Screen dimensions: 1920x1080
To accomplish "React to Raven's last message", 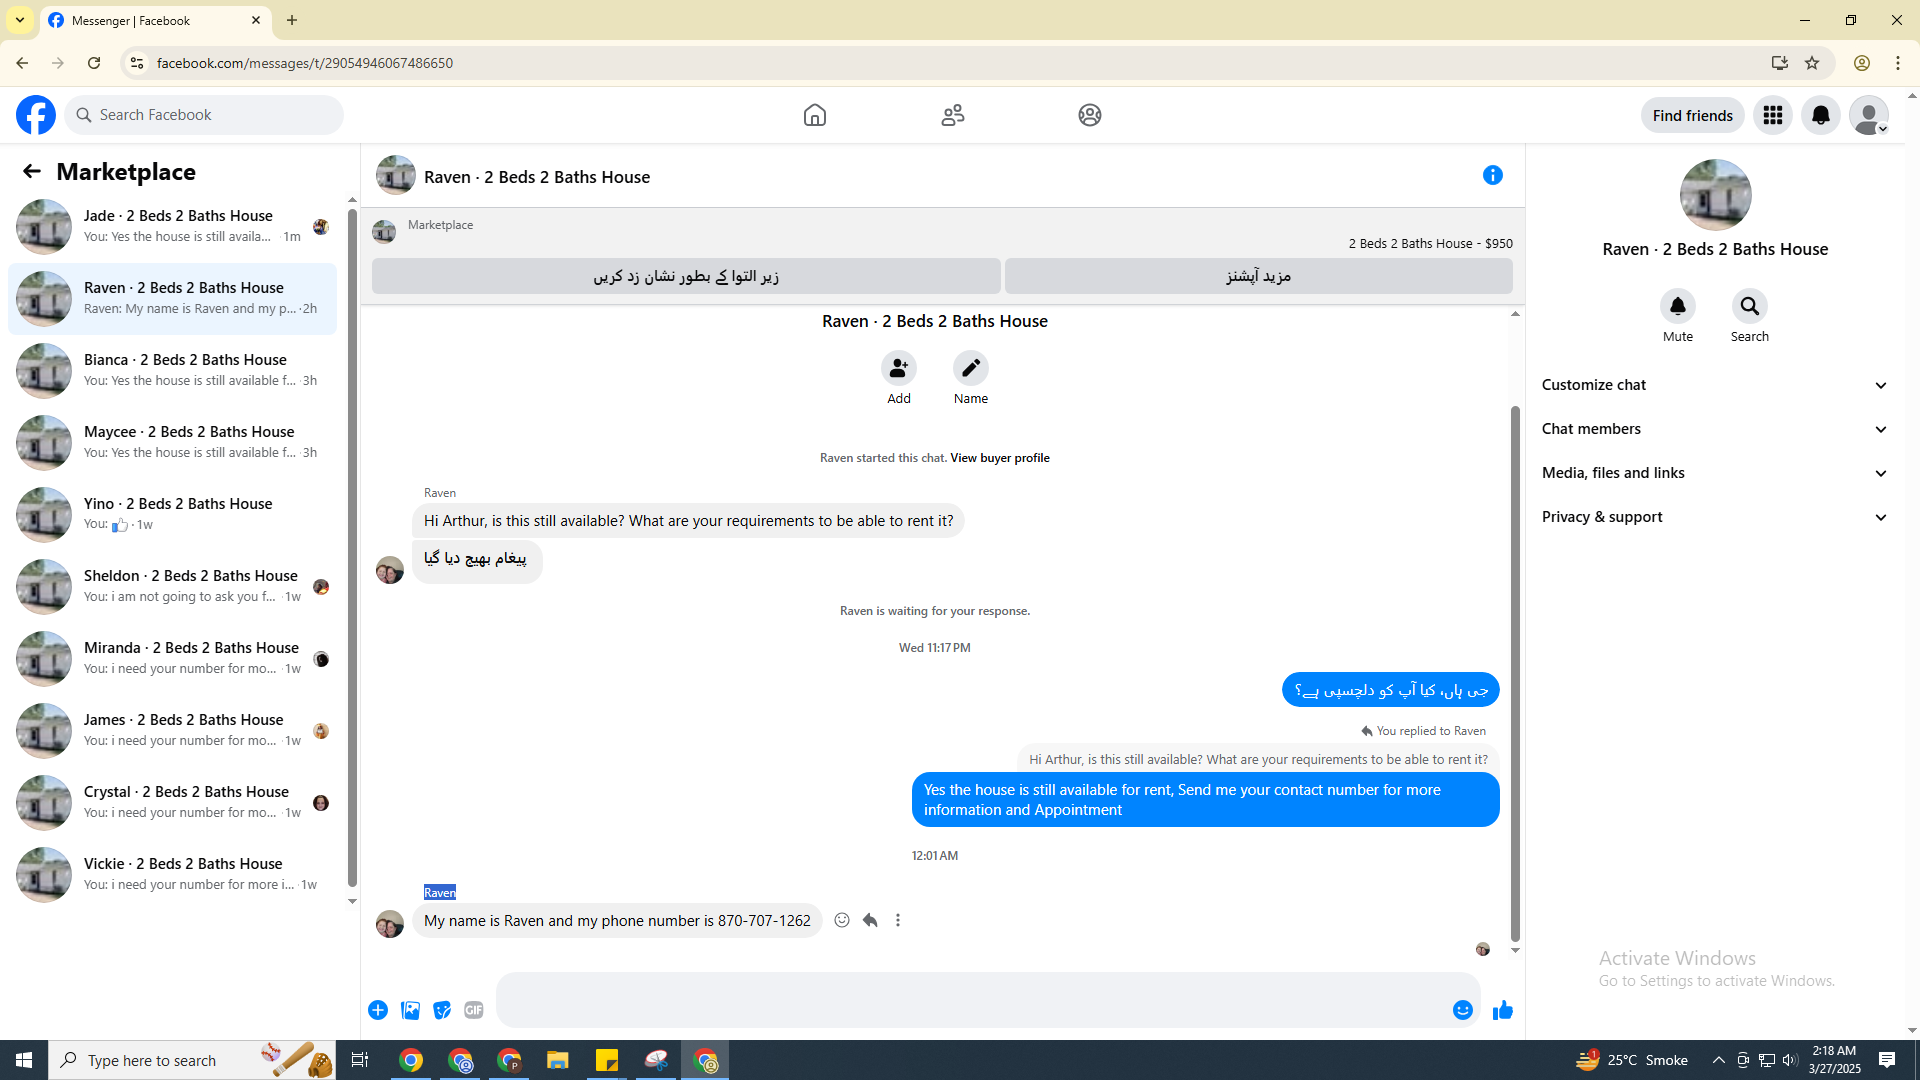I will pos(842,920).
